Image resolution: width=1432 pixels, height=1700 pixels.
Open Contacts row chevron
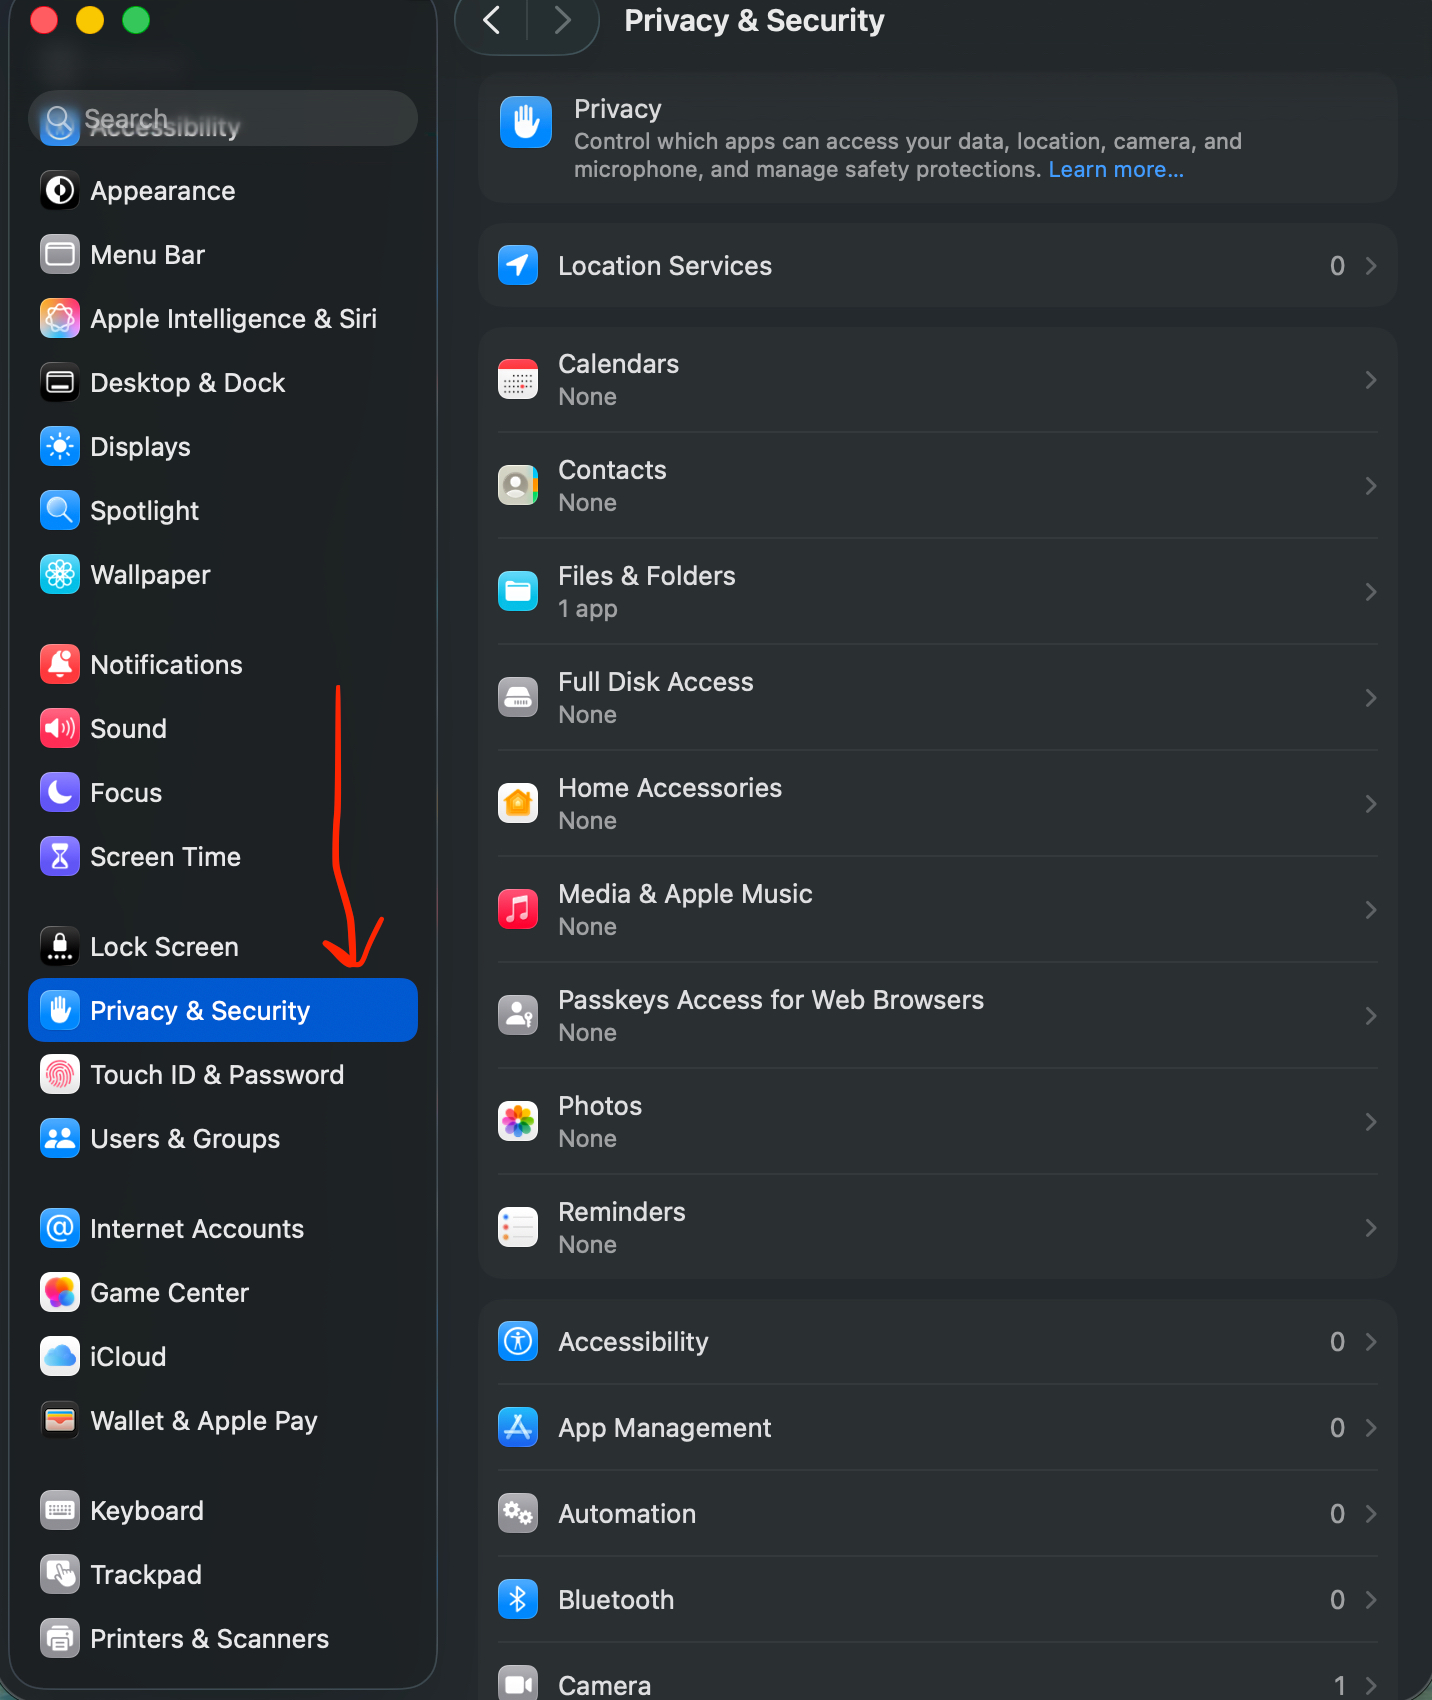tap(1370, 486)
